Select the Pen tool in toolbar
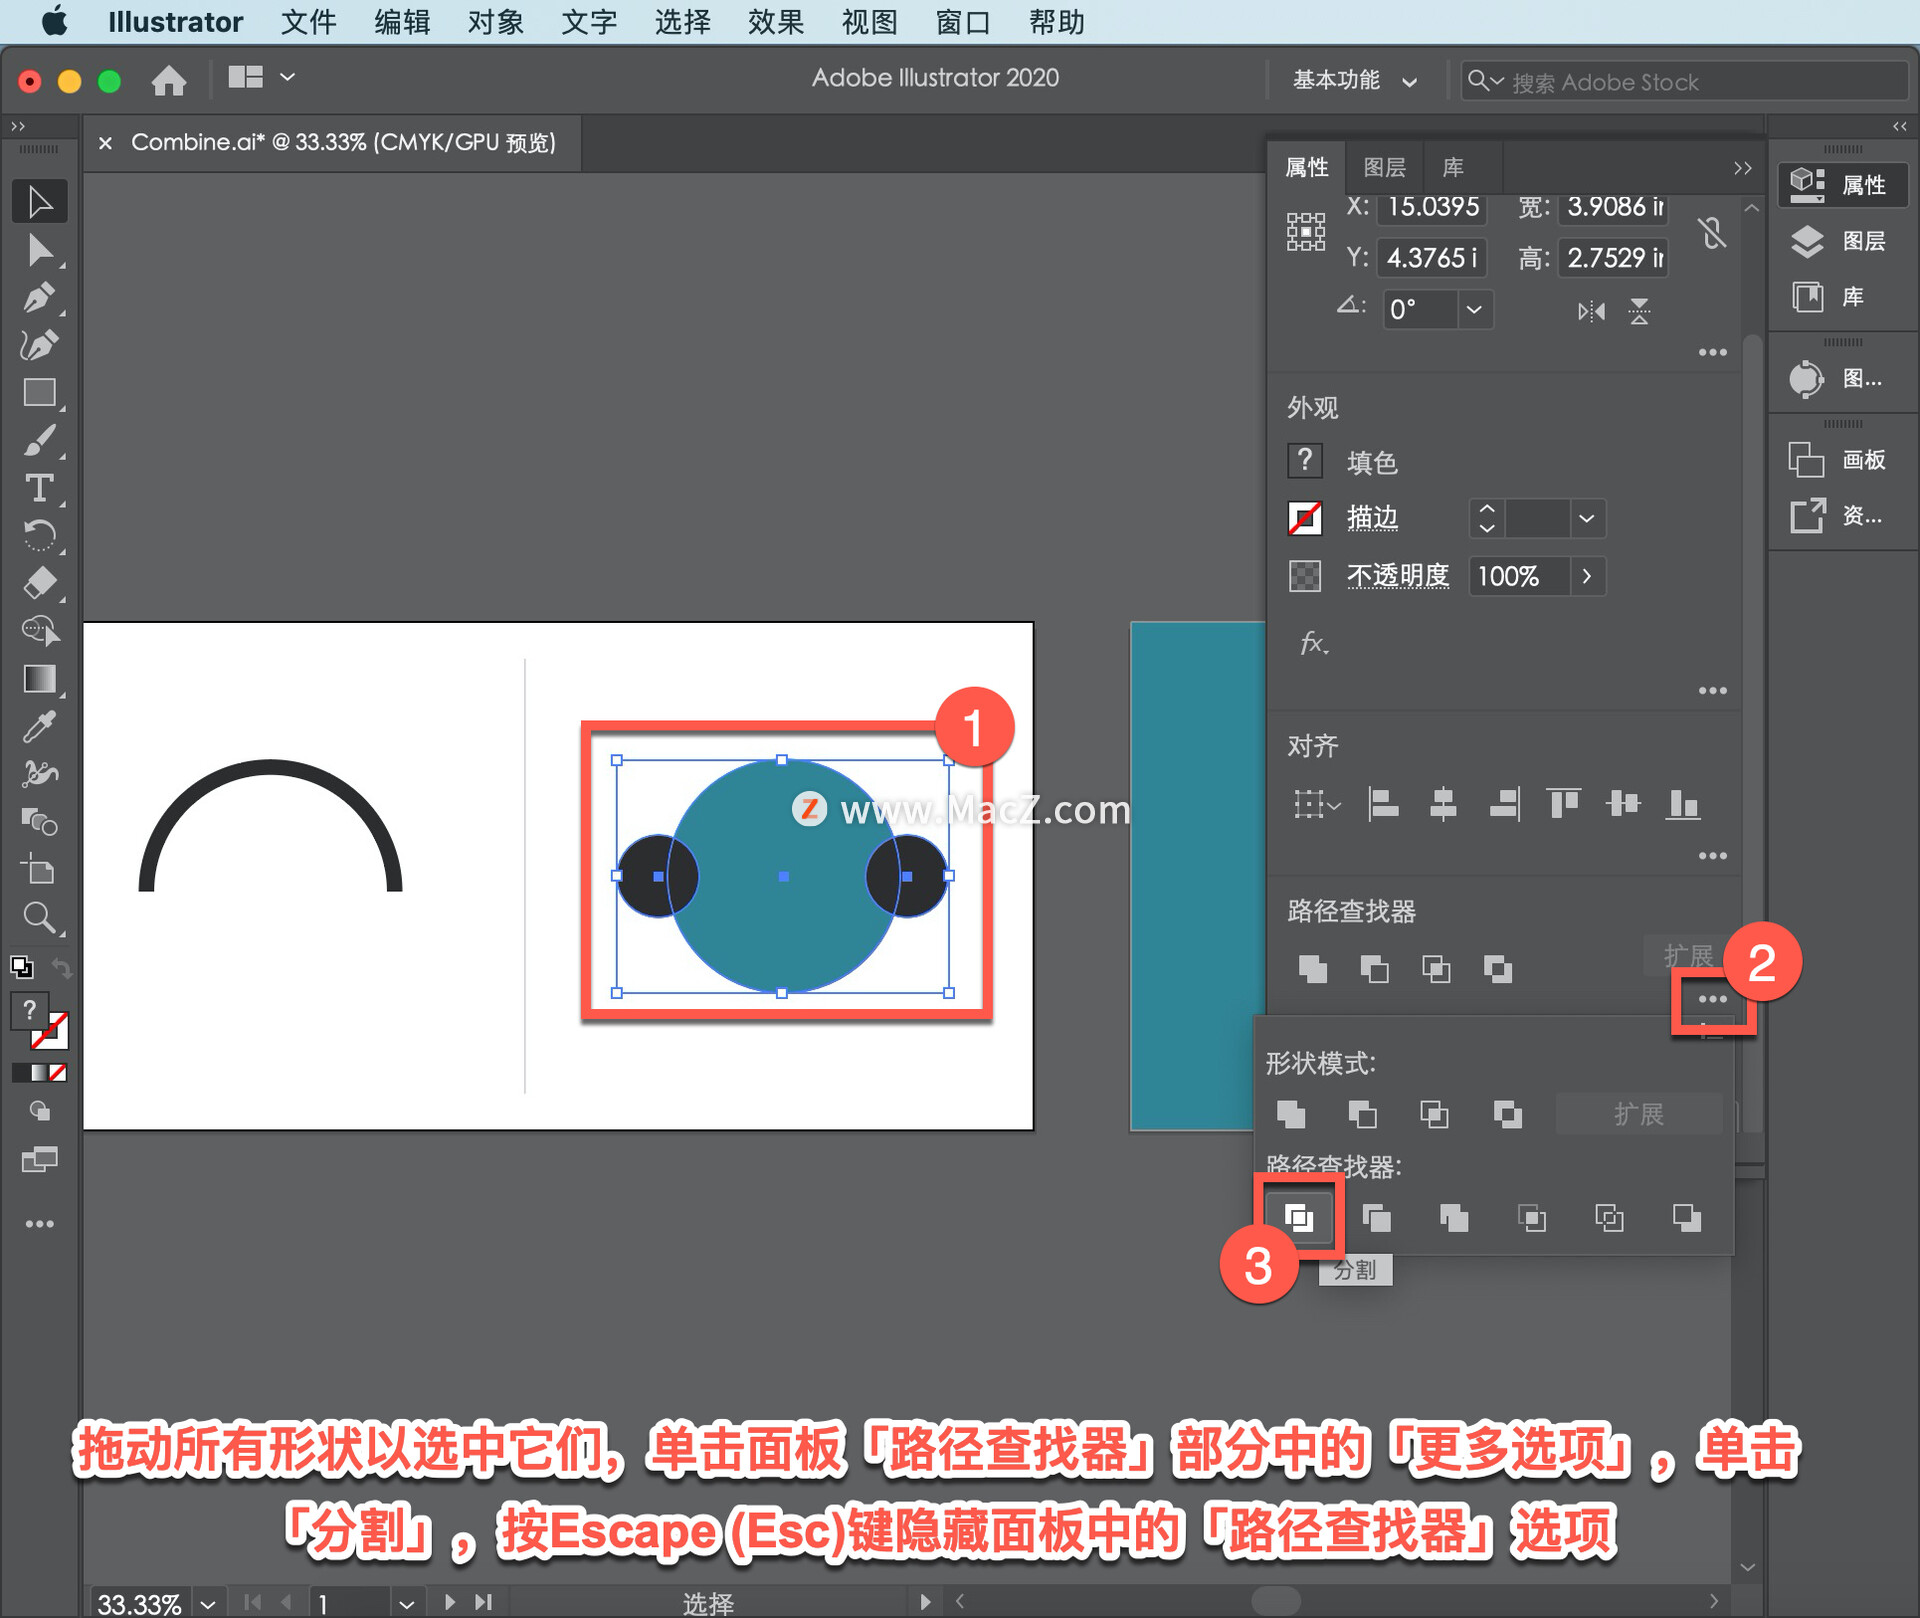The width and height of the screenshot is (1920, 1618). 38,297
